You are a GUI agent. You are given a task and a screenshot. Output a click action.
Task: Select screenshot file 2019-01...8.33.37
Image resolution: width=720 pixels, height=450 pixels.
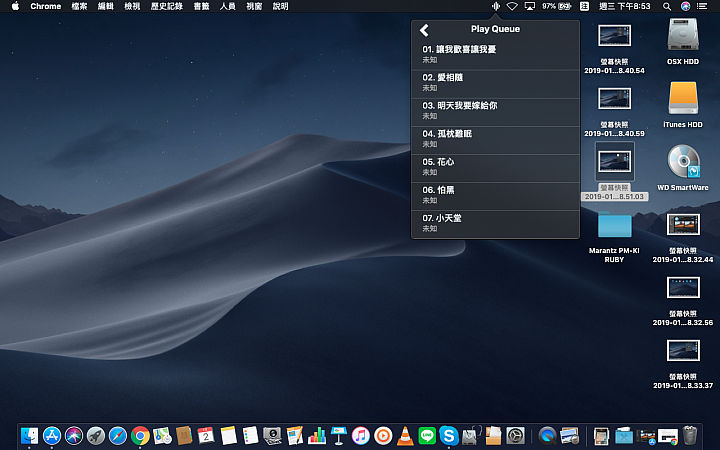click(x=683, y=350)
